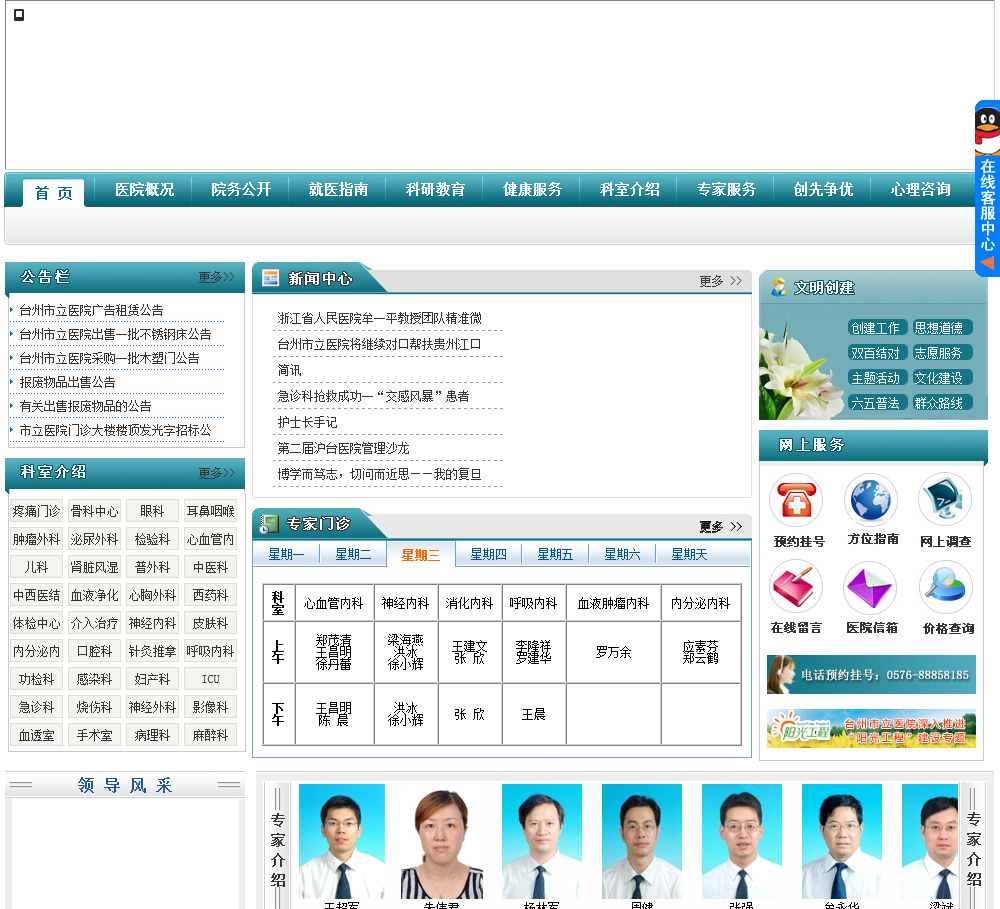Image resolution: width=1000 pixels, height=909 pixels.
Task: Click the 创建工作 button
Action: coord(876,328)
